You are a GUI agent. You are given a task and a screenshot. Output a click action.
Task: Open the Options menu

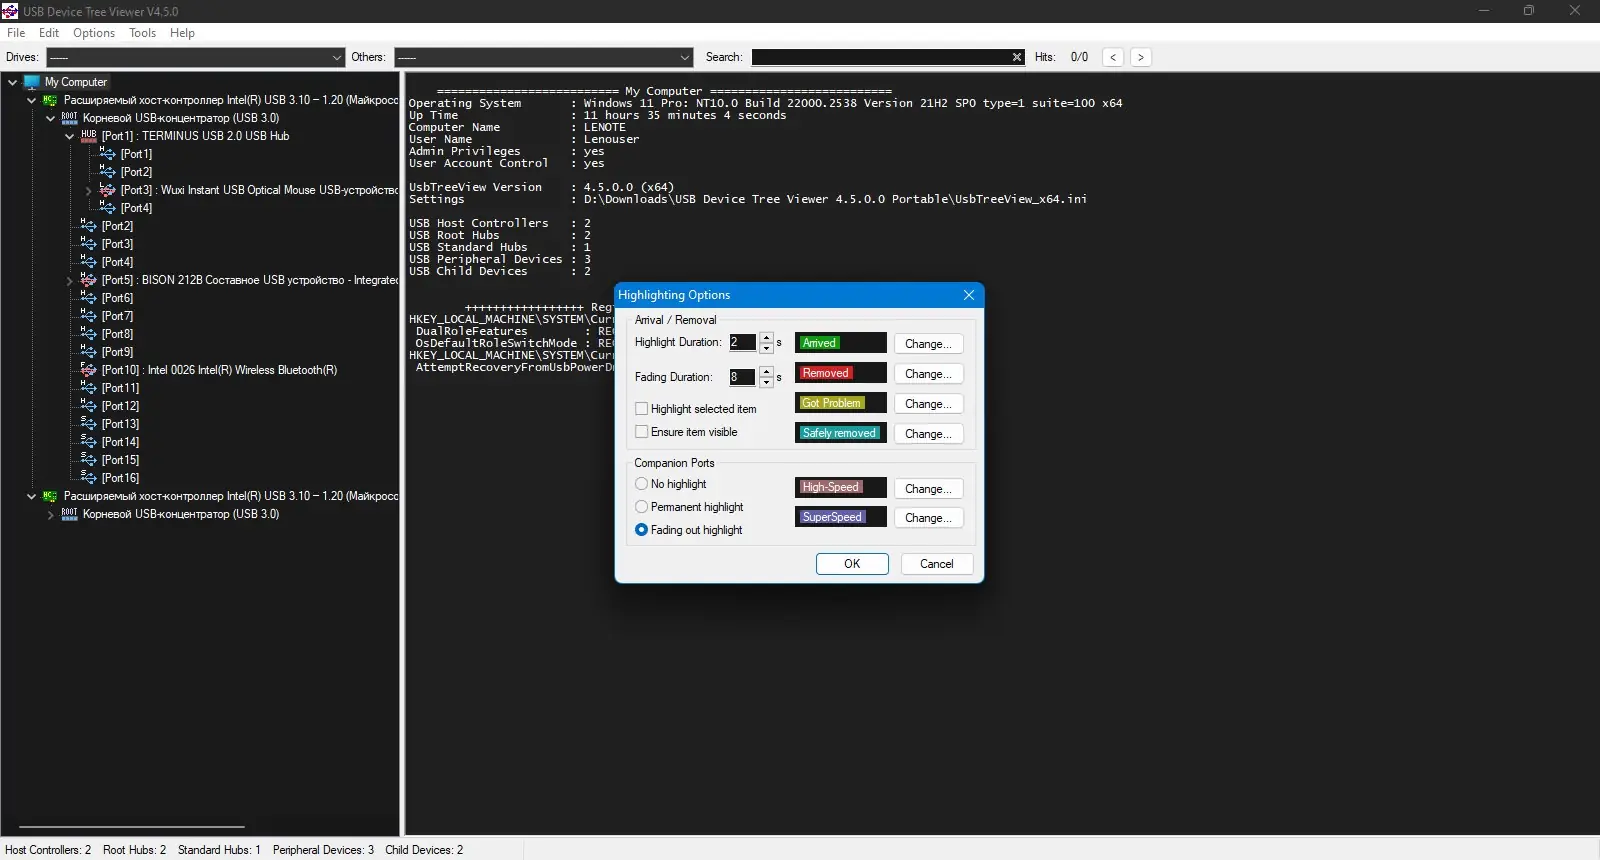click(94, 33)
